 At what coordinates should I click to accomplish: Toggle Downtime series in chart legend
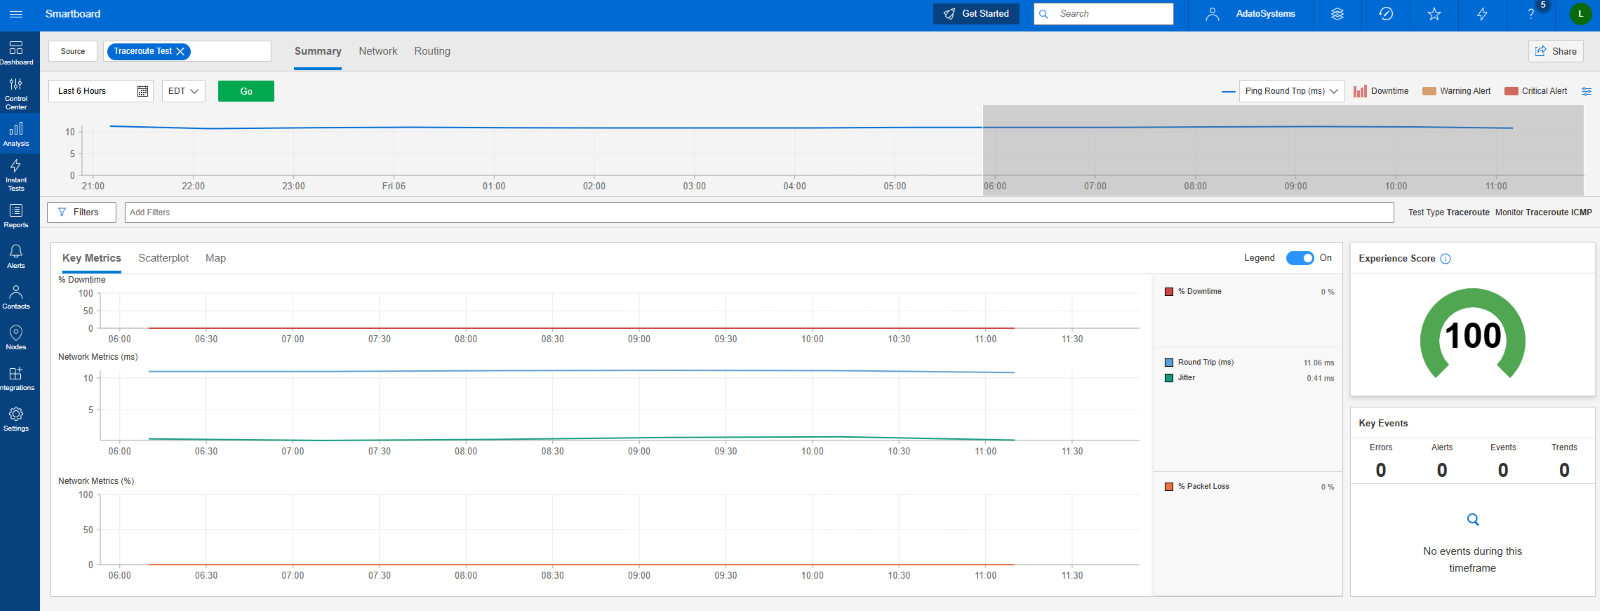pos(1381,91)
